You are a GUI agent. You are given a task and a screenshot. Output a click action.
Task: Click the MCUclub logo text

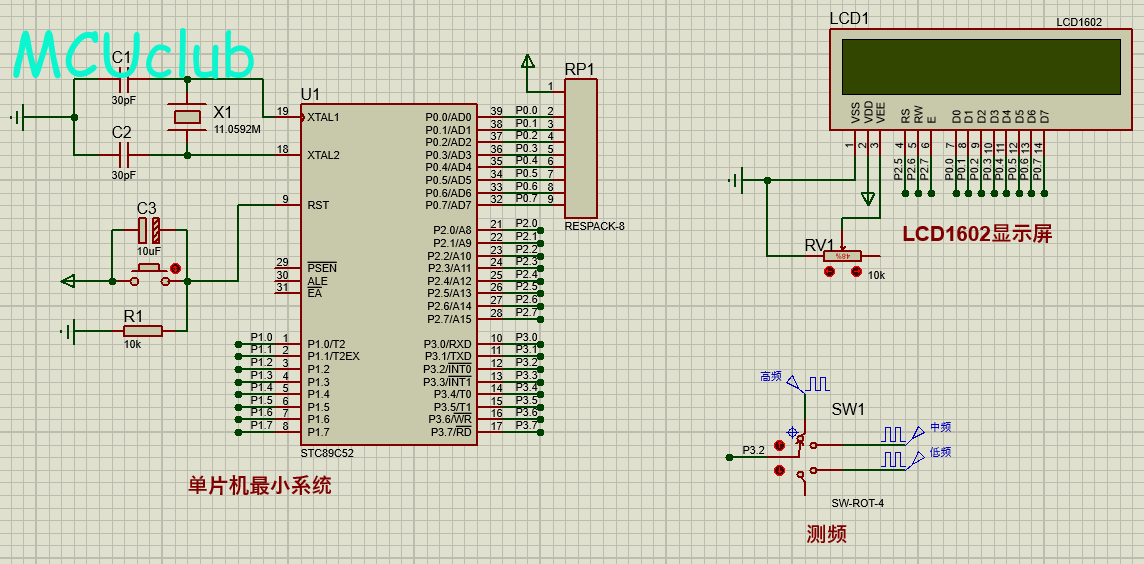point(133,56)
